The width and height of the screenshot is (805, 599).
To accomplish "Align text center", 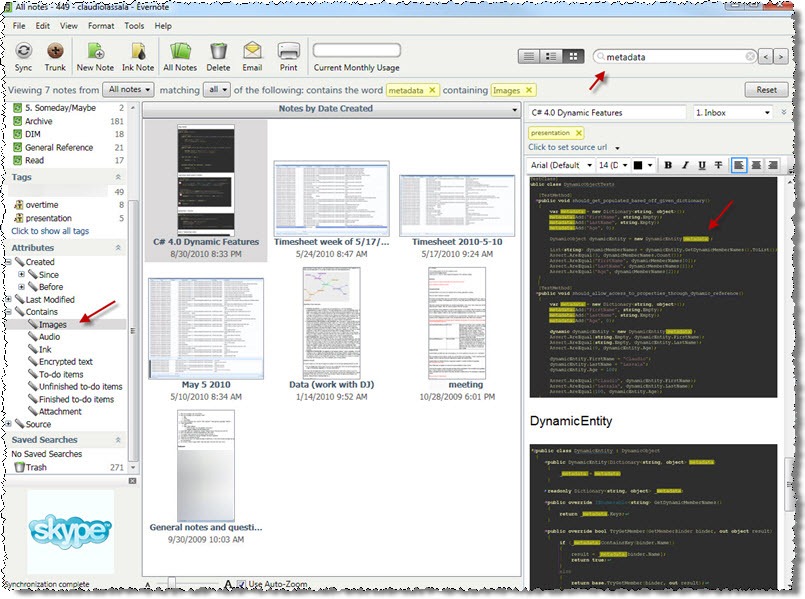I will (756, 165).
